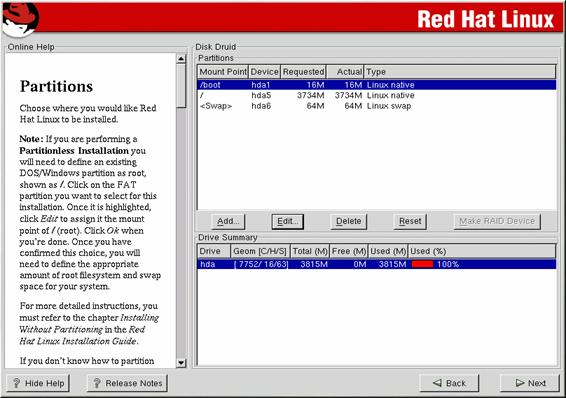Image resolution: width=566 pixels, height=398 pixels.
Task: Click the right arrow icon on Next
Action: [x=520, y=383]
